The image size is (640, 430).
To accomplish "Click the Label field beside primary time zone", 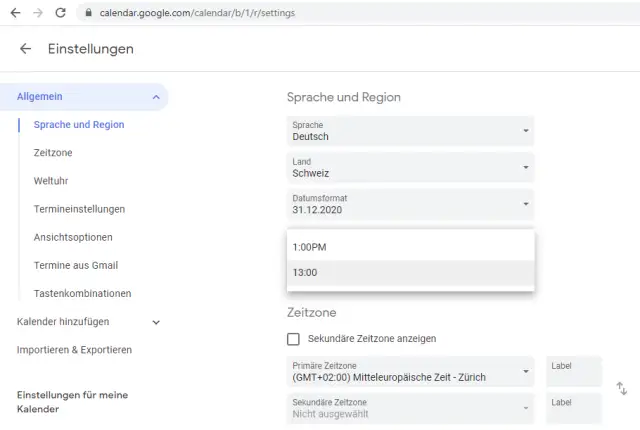I will click(x=574, y=373).
